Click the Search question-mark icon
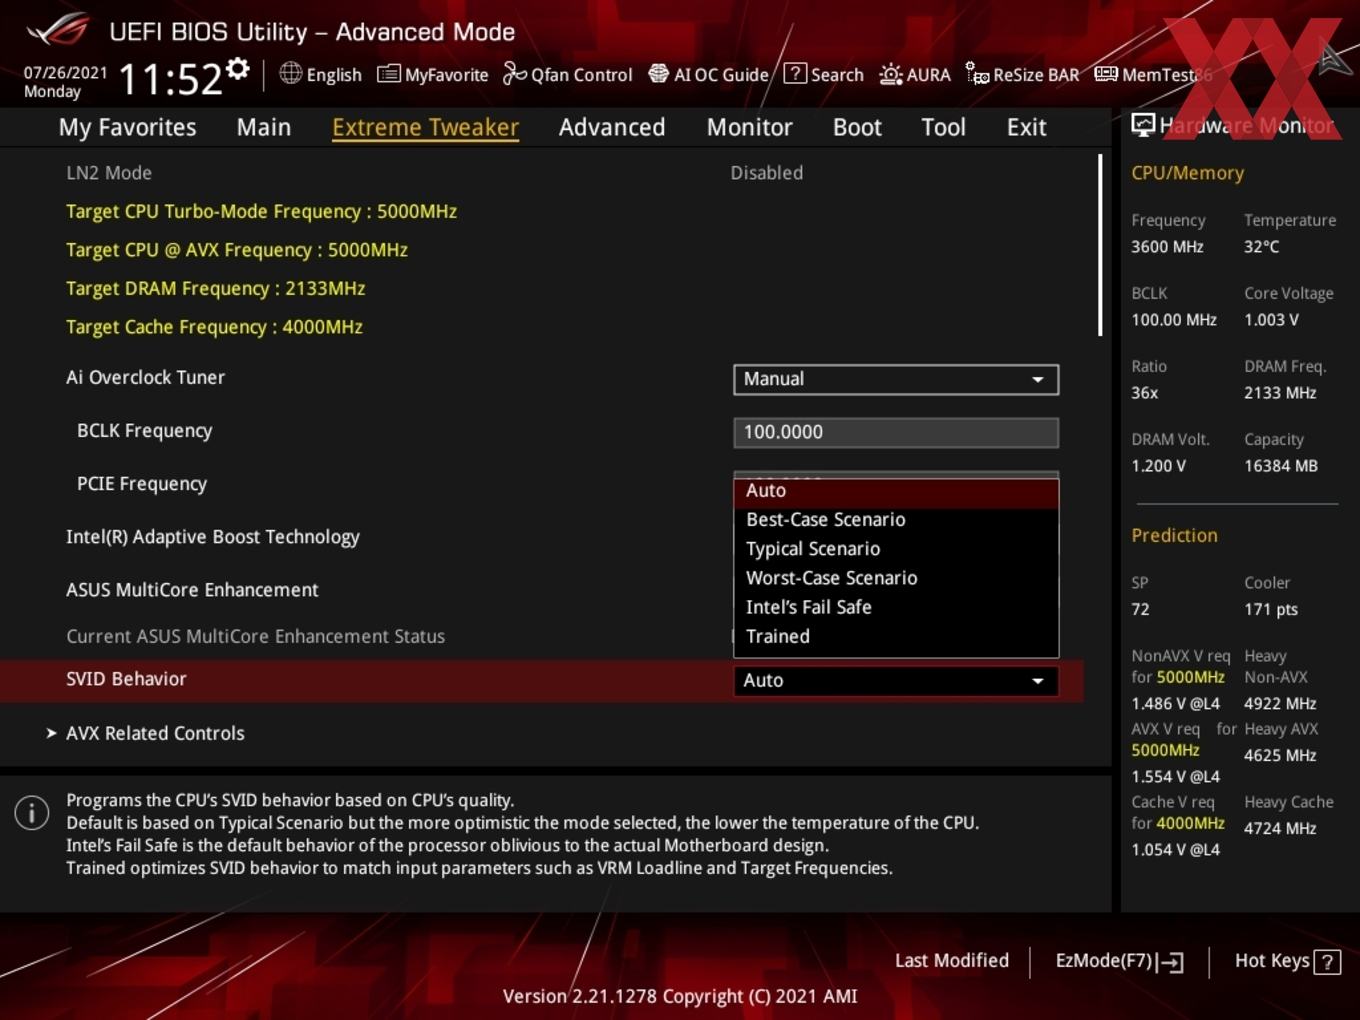1360x1020 pixels. click(x=795, y=73)
